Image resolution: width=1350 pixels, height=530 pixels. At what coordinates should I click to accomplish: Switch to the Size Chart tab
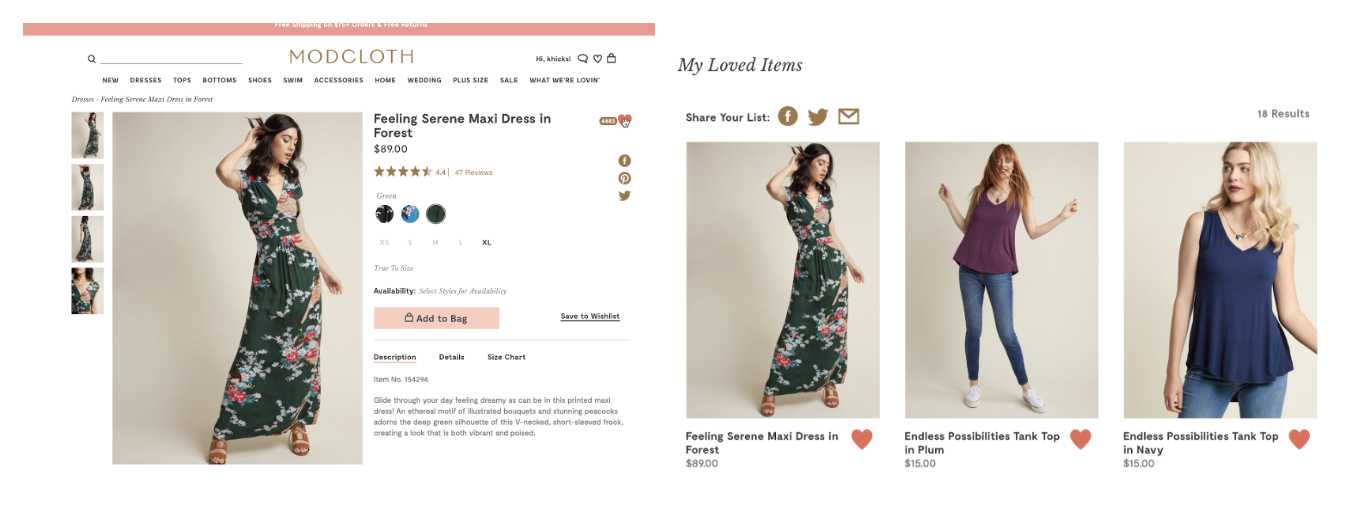[x=506, y=357]
